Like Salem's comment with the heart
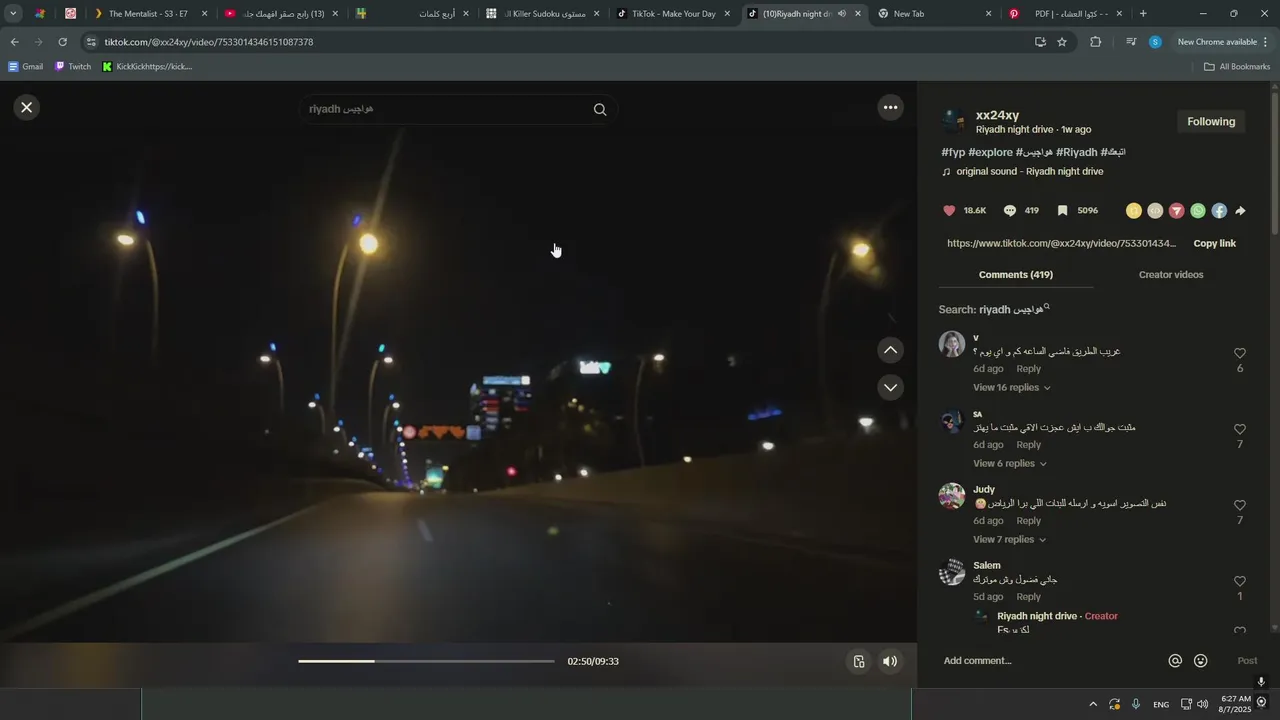The width and height of the screenshot is (1280, 720). pyautogui.click(x=1240, y=582)
